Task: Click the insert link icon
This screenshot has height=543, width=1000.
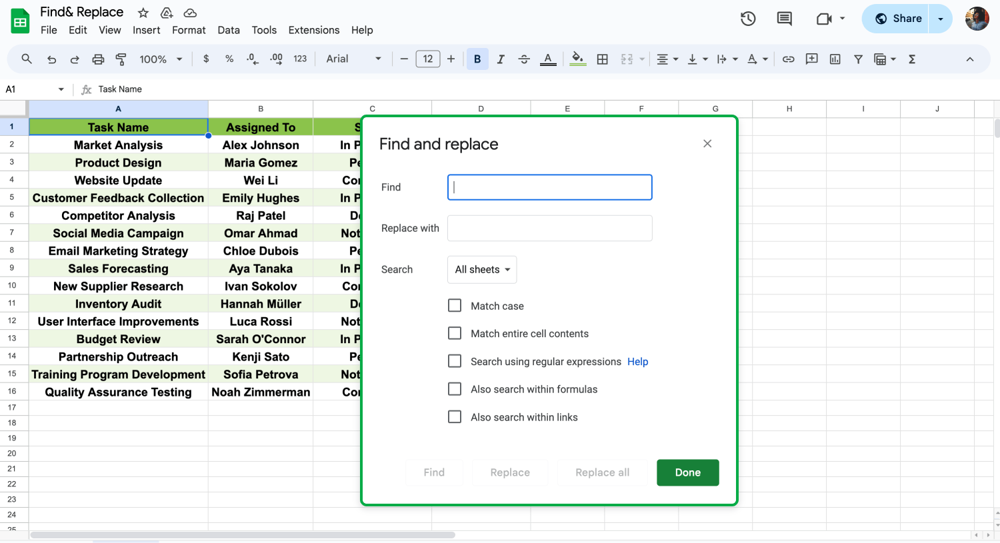Action: point(788,59)
